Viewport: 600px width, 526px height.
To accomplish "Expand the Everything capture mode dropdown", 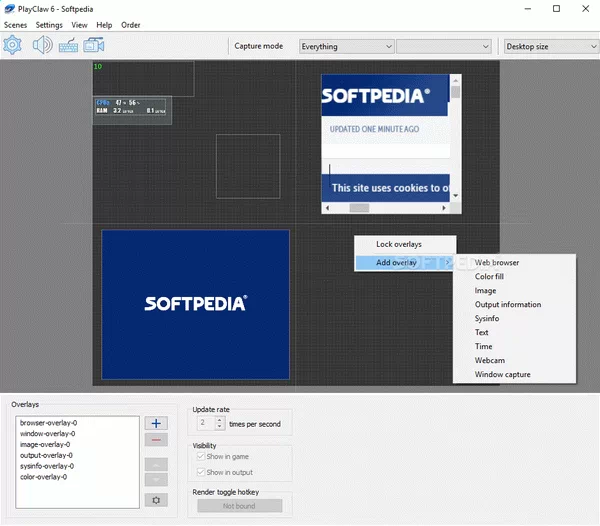I will point(346,47).
